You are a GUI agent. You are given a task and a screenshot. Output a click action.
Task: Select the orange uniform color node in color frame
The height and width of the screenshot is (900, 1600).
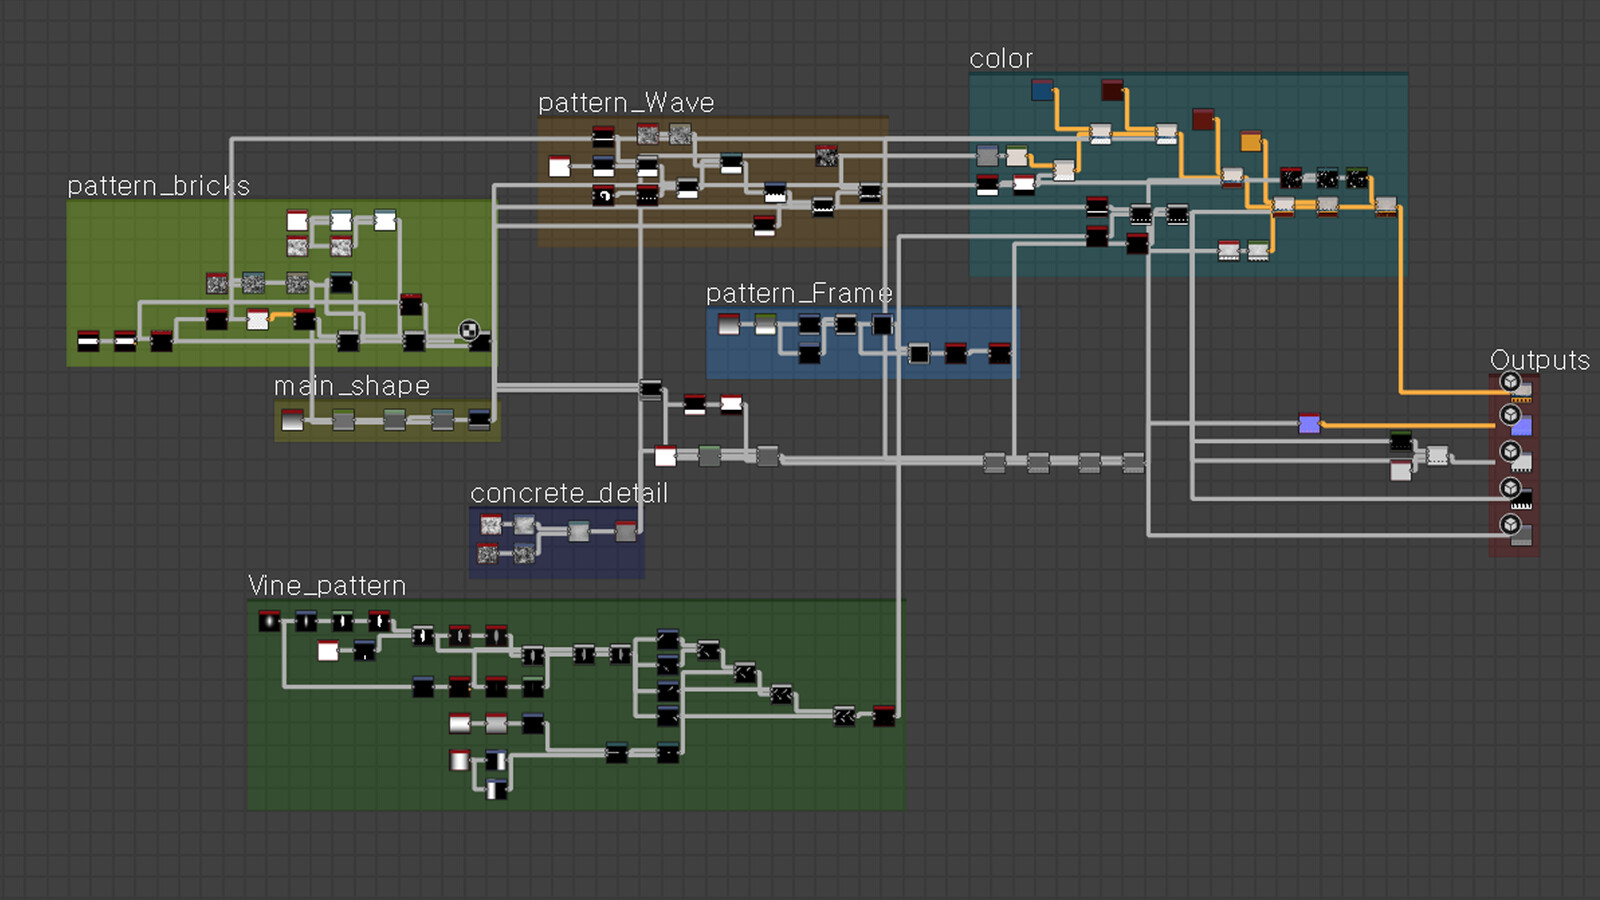point(1251,141)
